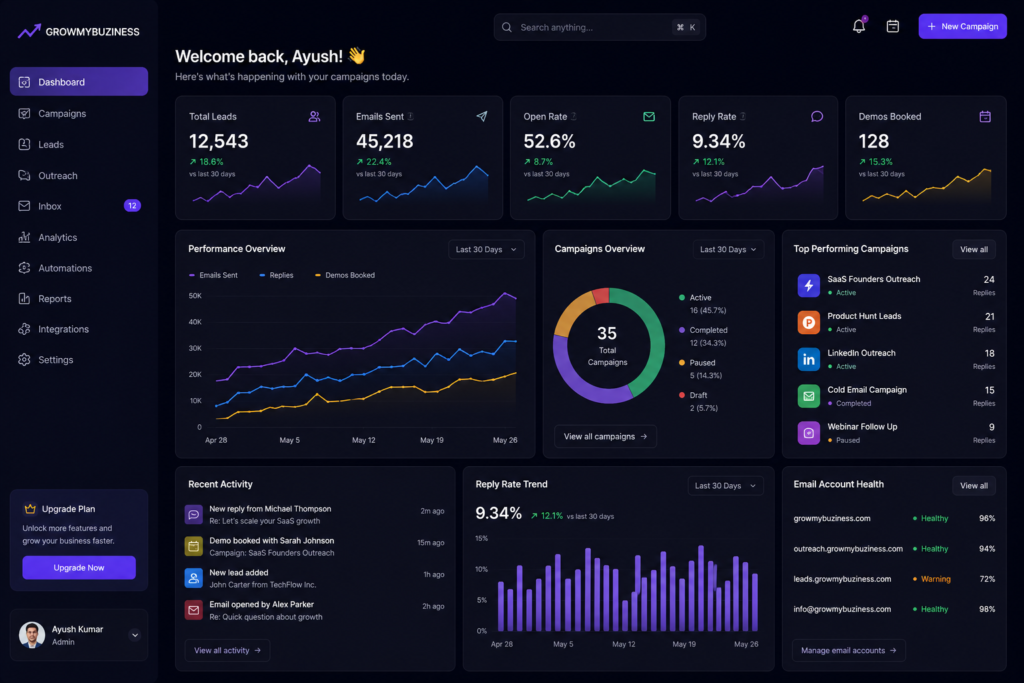Click the Inbox badge showing 12

132,206
